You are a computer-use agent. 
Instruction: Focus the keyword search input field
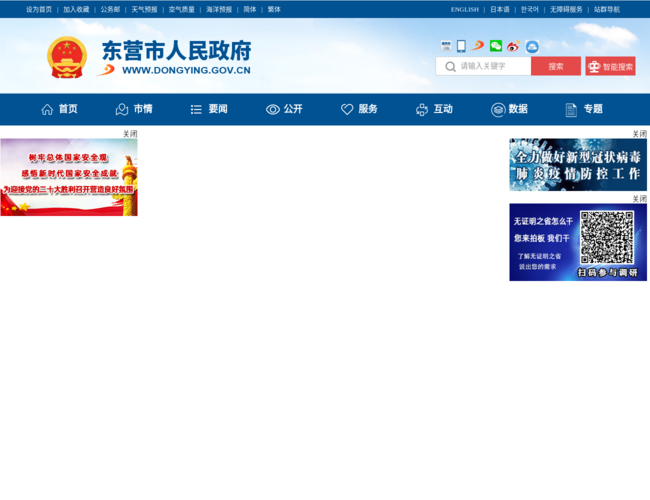pos(490,67)
